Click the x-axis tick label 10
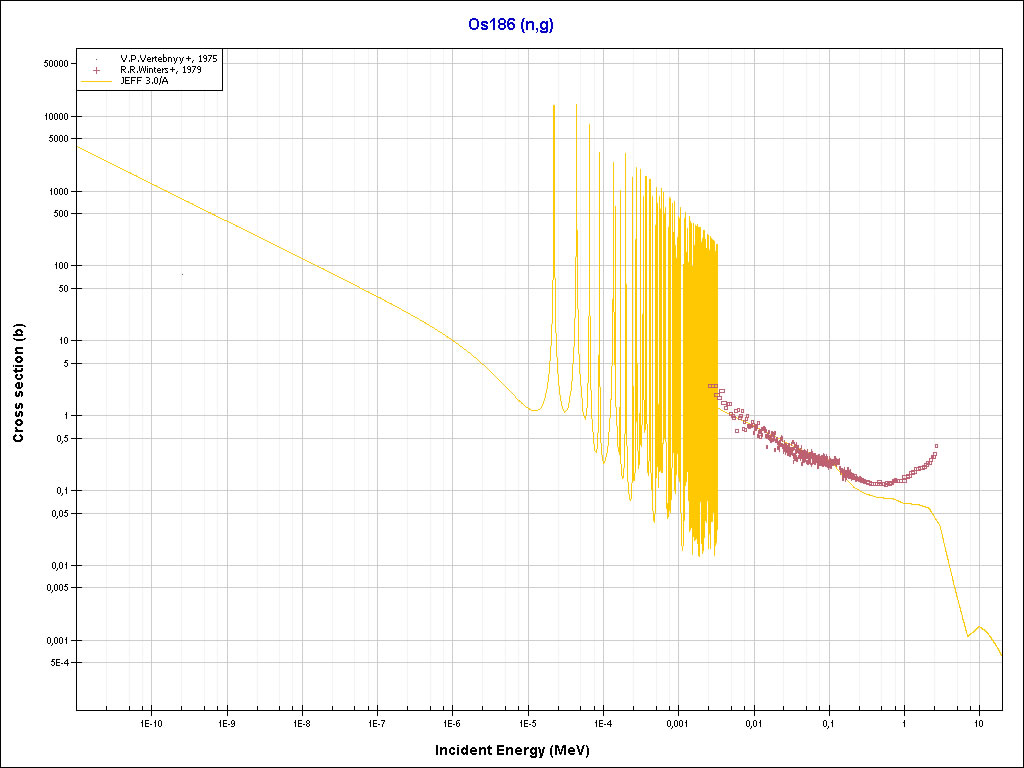 tap(979, 722)
